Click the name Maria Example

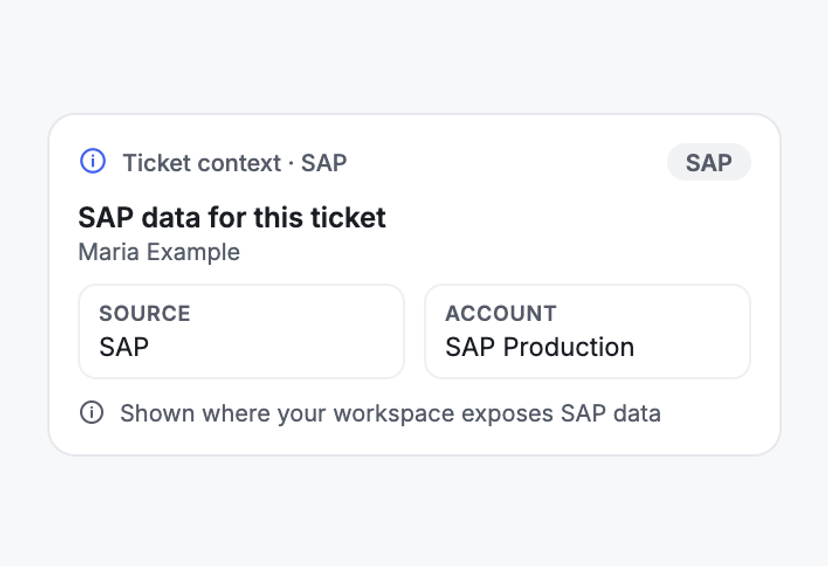159,252
